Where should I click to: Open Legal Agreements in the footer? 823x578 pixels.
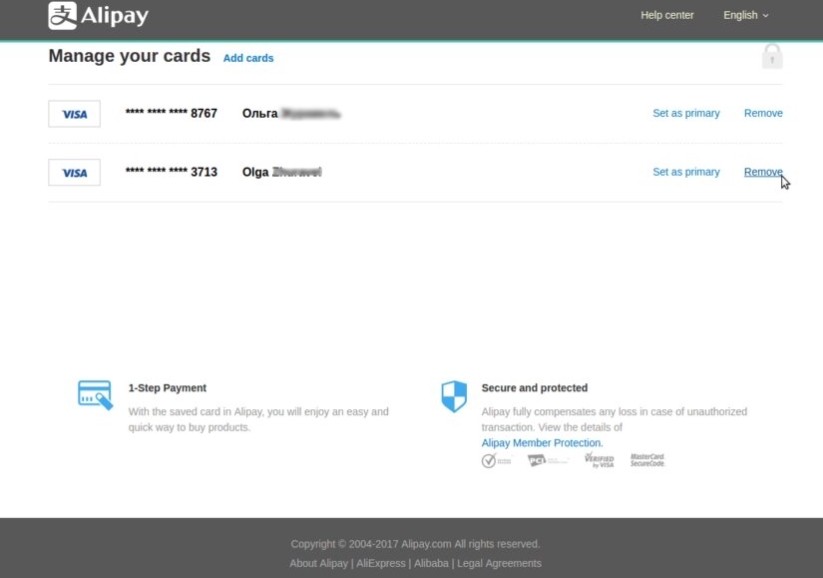click(499, 563)
